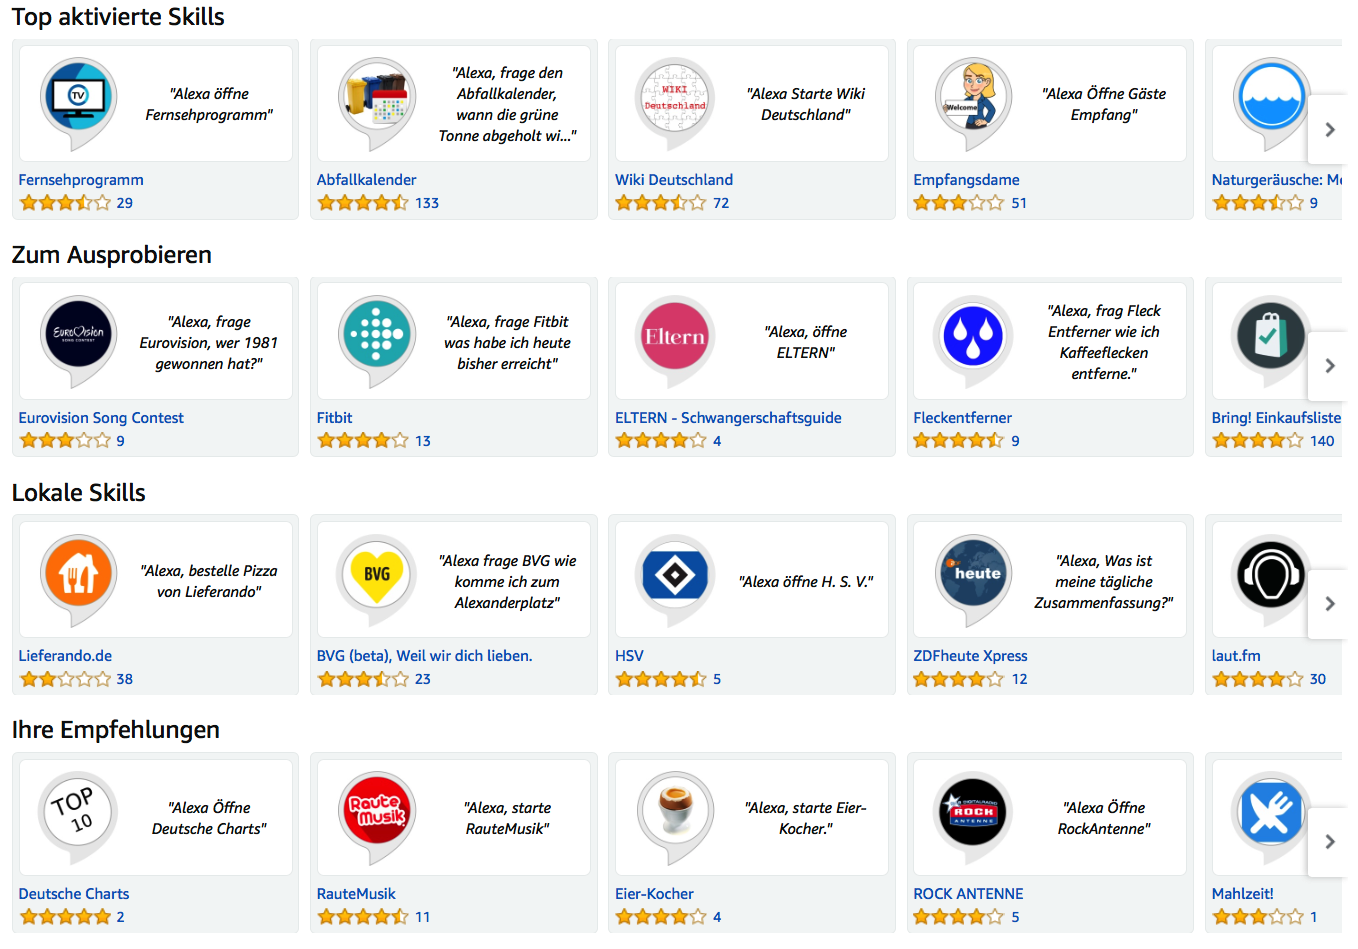Expand Ihre Empfehlungen row using right arrow
Viewport: 1358px width, 949px height.
[x=1329, y=842]
